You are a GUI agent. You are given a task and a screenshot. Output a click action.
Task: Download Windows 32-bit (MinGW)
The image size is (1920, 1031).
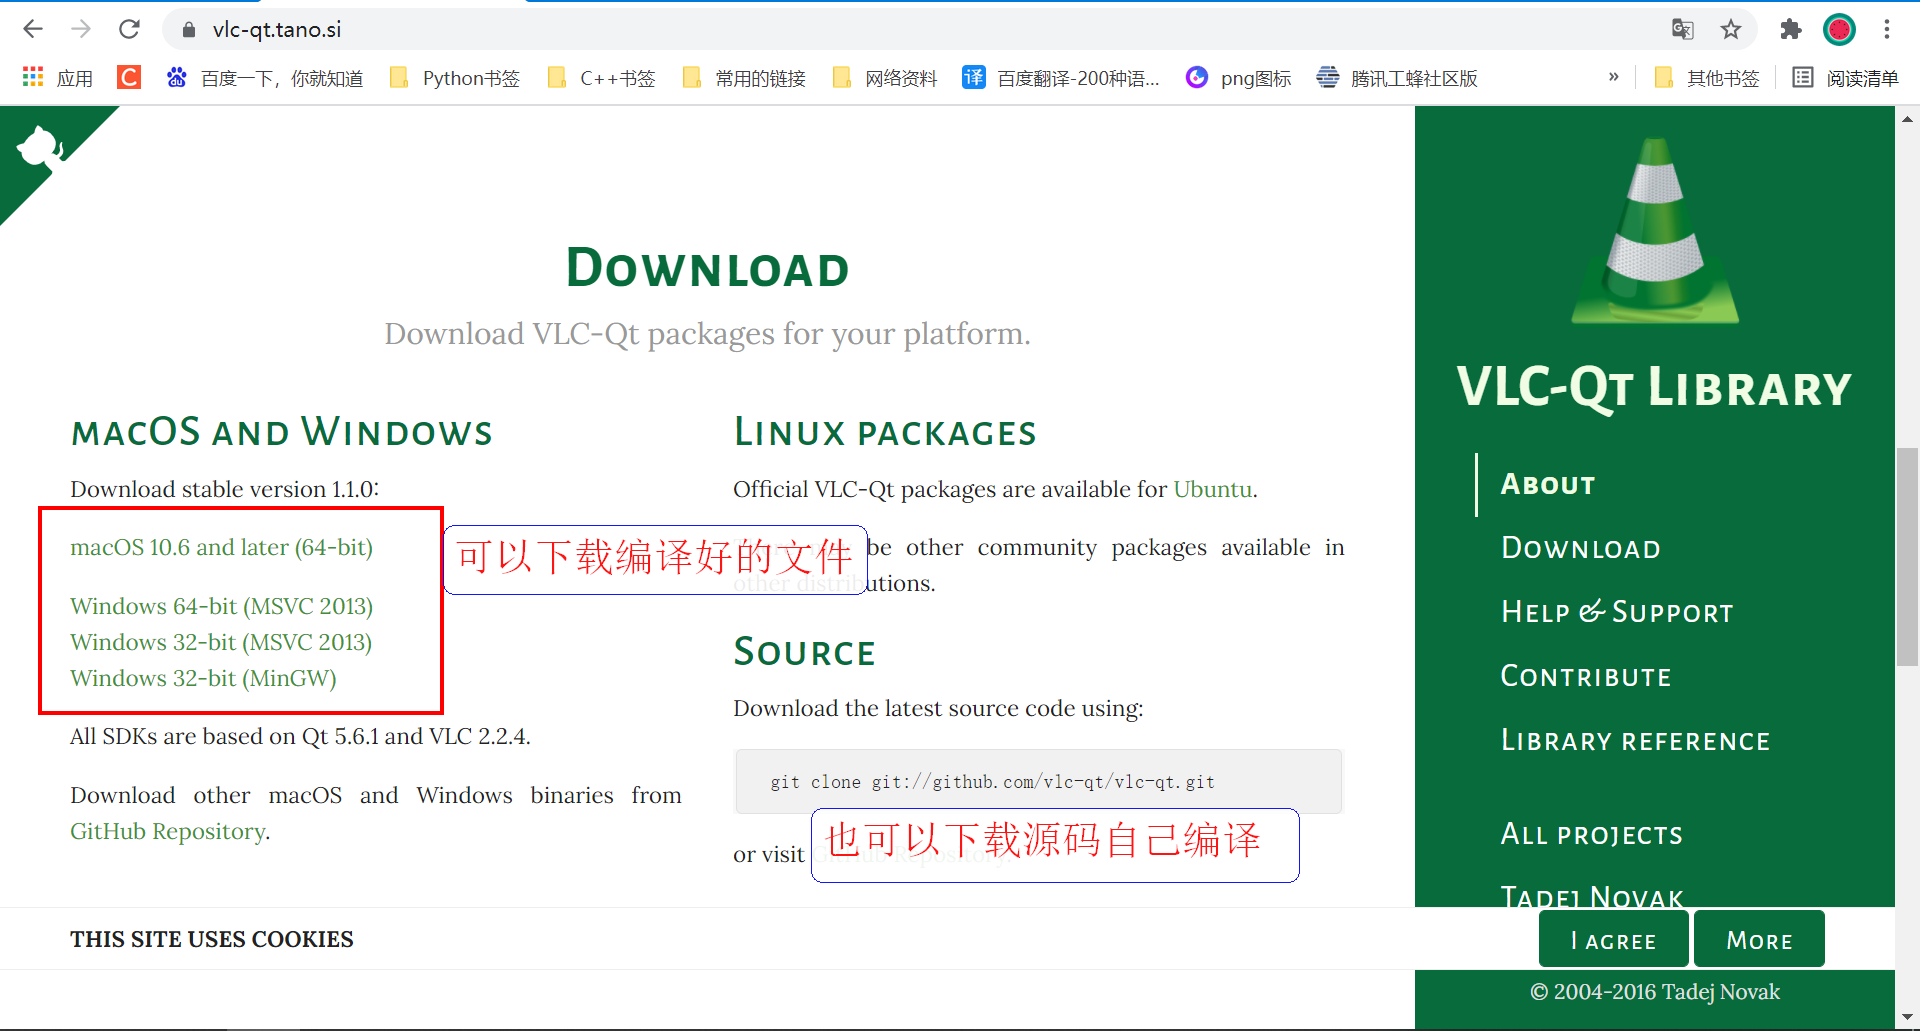pos(203,678)
